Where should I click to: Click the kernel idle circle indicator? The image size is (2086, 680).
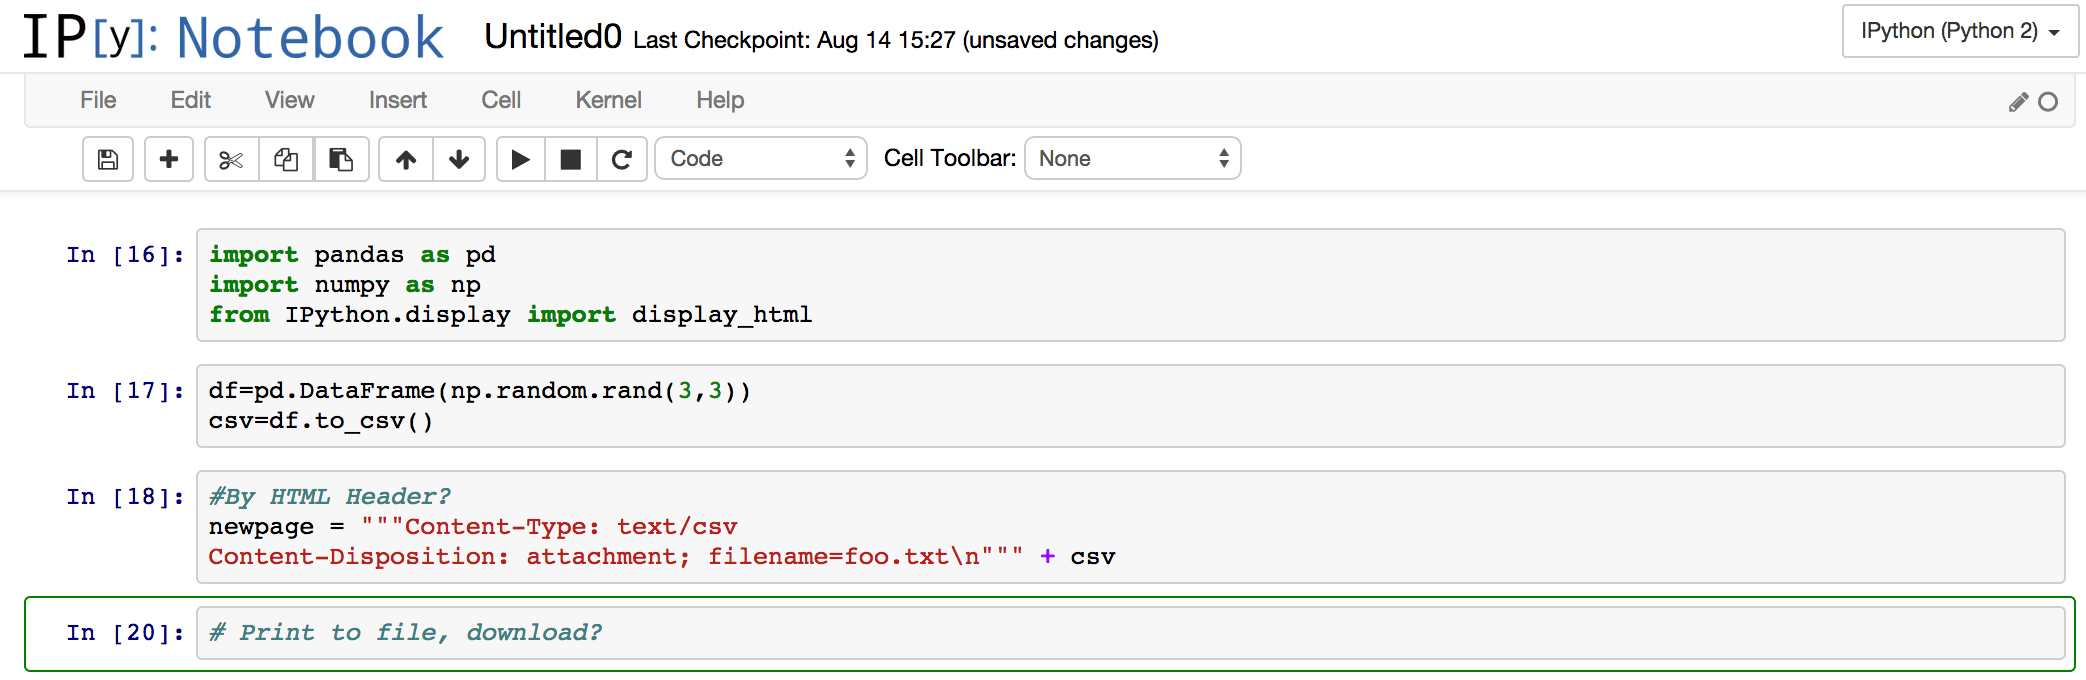tap(2048, 102)
